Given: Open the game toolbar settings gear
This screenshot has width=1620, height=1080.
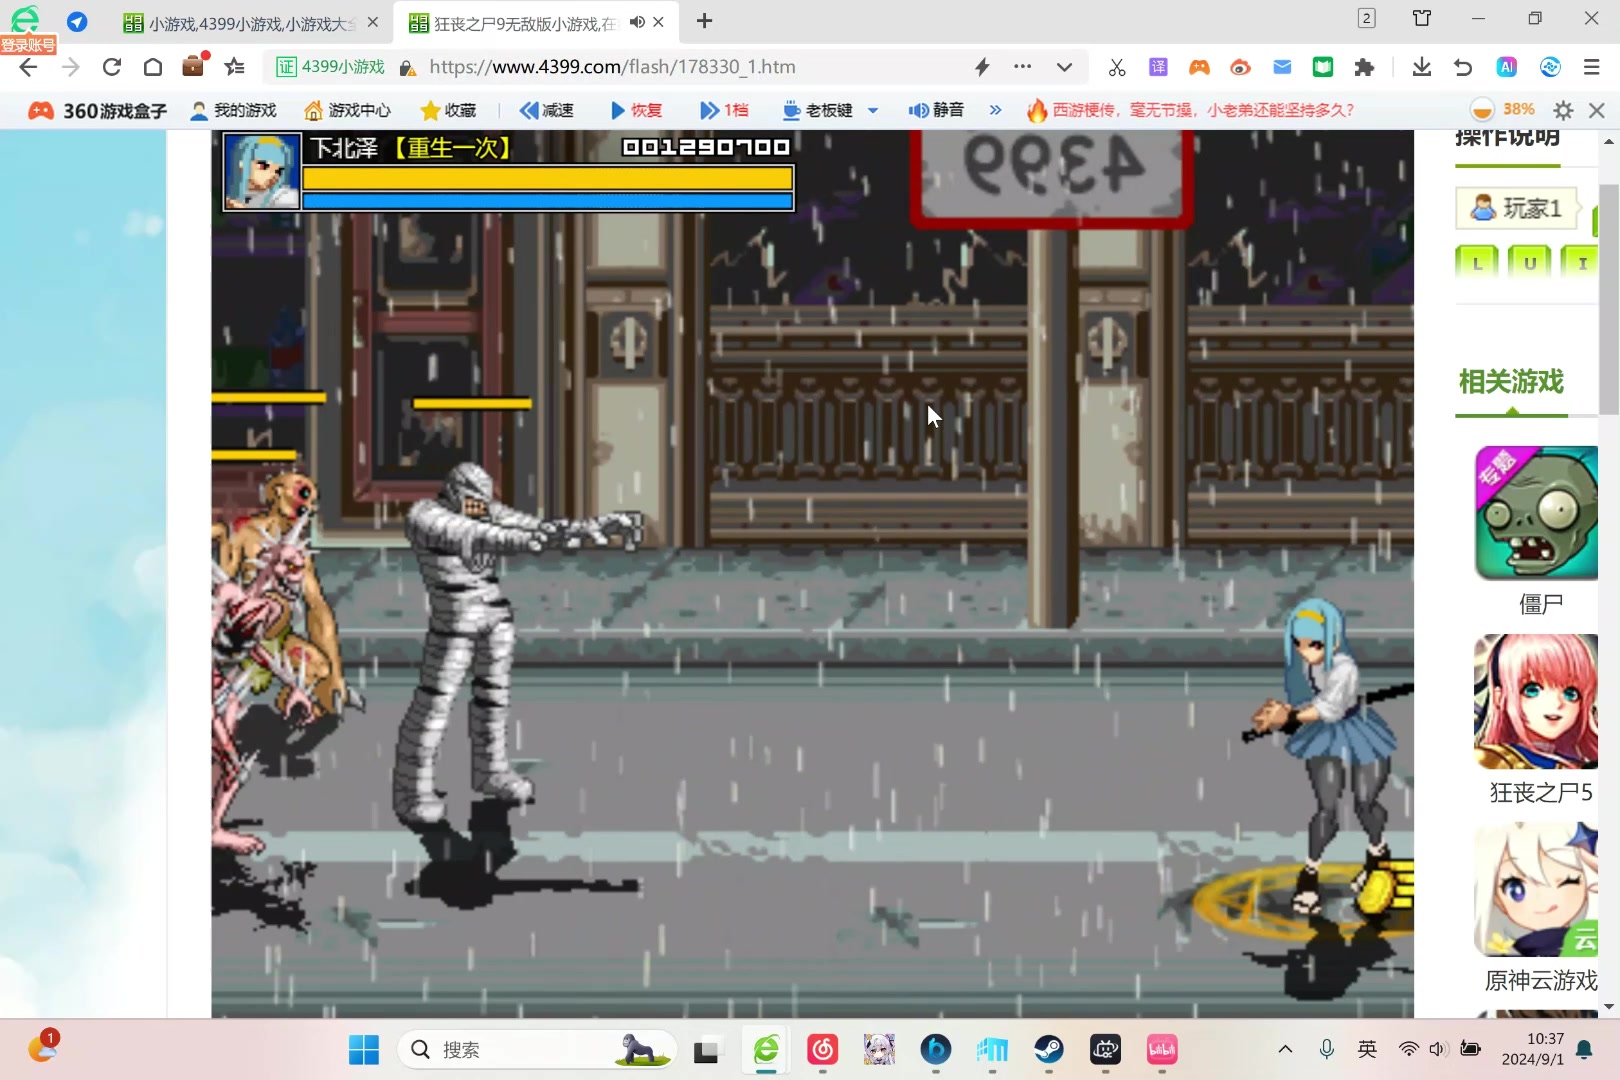Looking at the screenshot, I should point(1563,110).
